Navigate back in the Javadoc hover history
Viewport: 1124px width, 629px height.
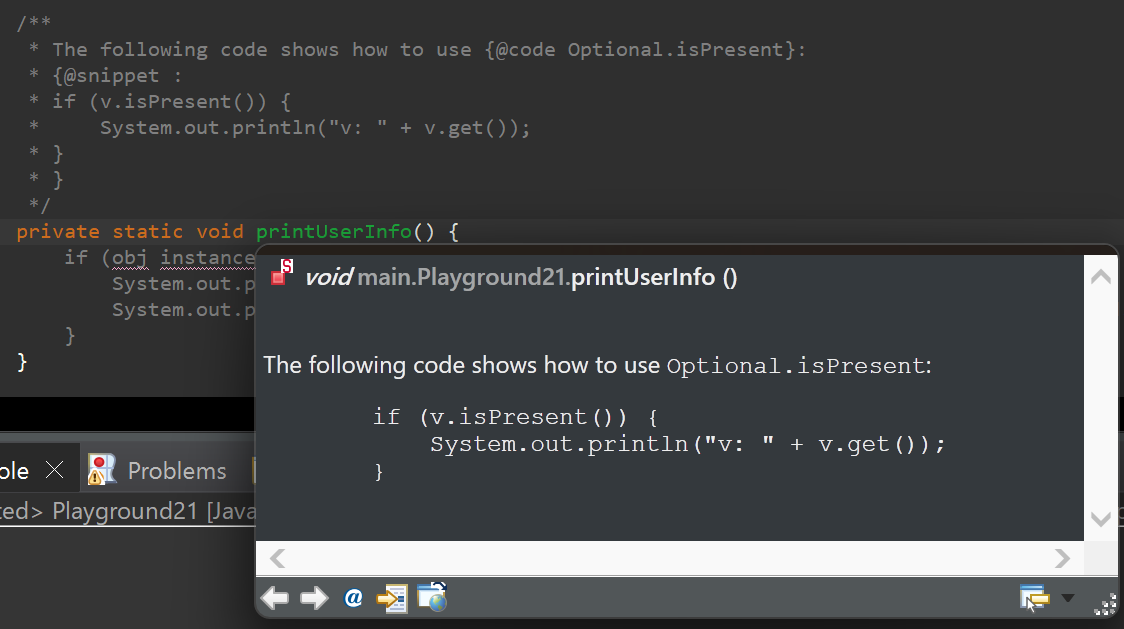pos(275,598)
